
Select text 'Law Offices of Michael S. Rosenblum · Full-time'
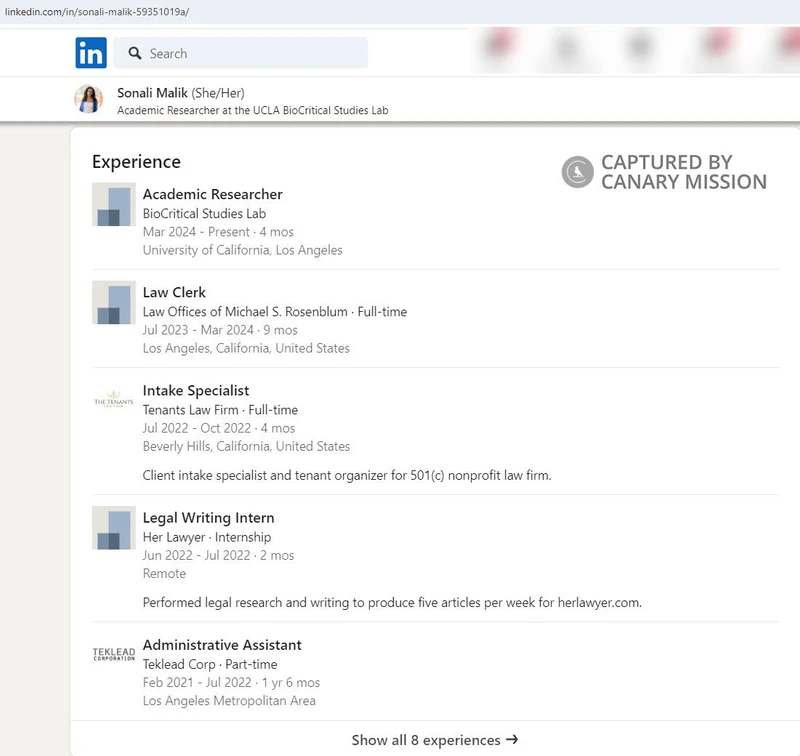(x=274, y=312)
